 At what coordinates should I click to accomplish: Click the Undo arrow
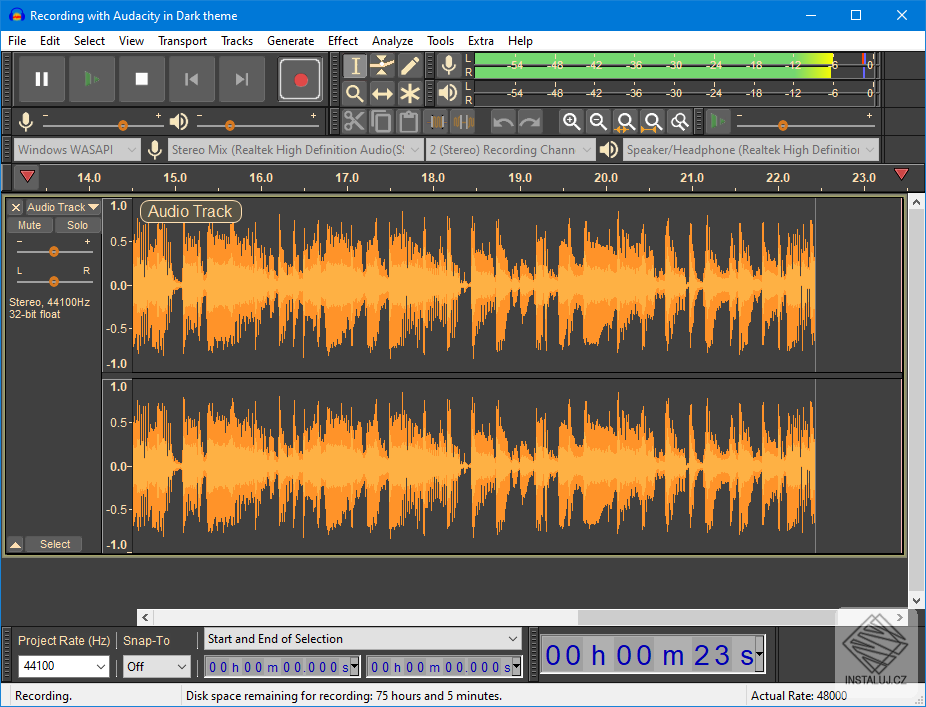click(x=503, y=122)
